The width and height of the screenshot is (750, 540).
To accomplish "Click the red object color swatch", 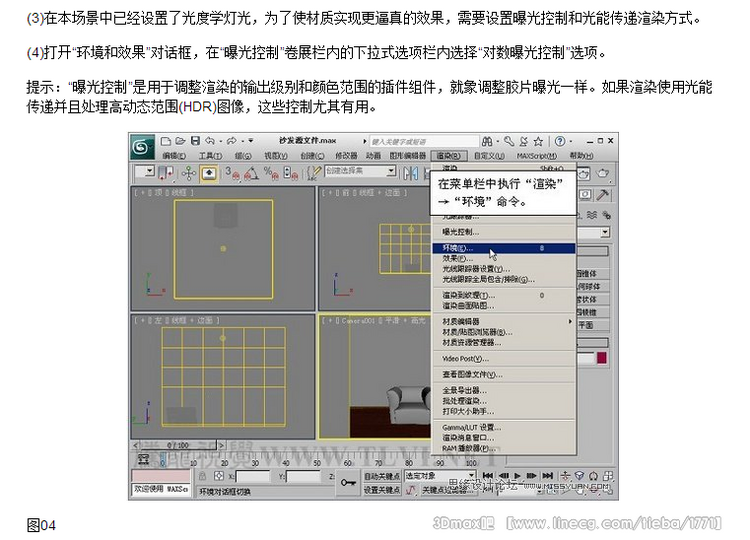I will [601, 358].
